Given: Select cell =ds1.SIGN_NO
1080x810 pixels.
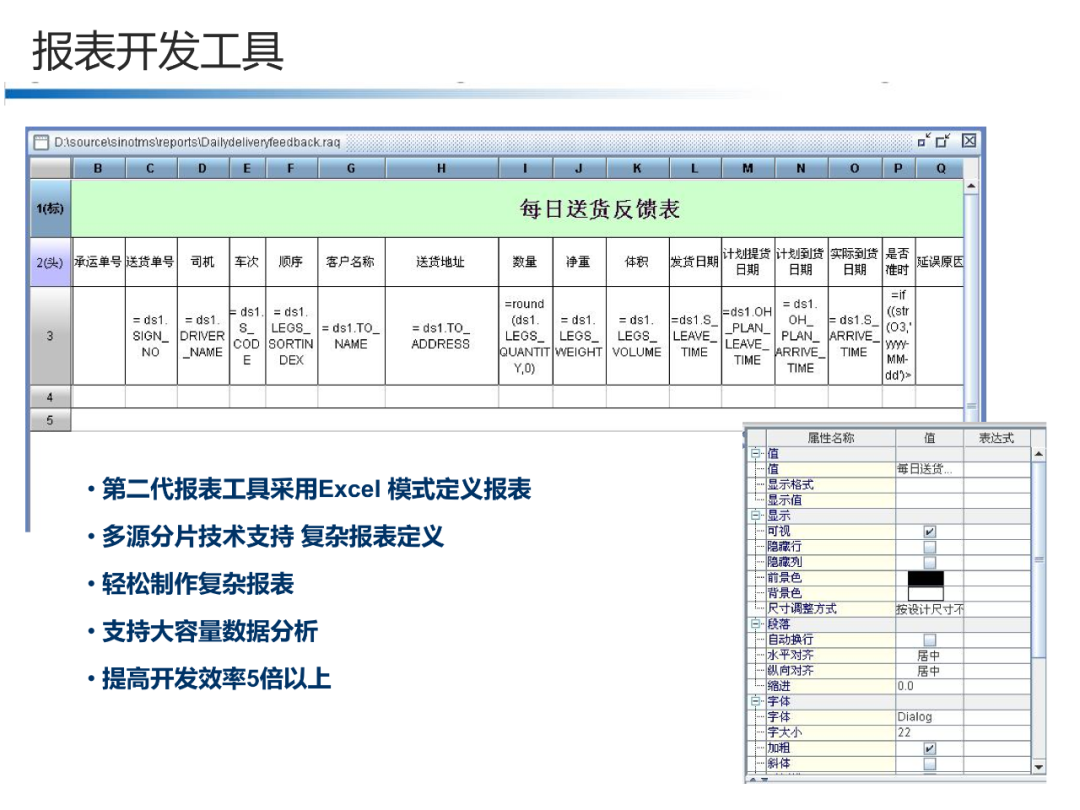Looking at the screenshot, I should coord(151,336).
